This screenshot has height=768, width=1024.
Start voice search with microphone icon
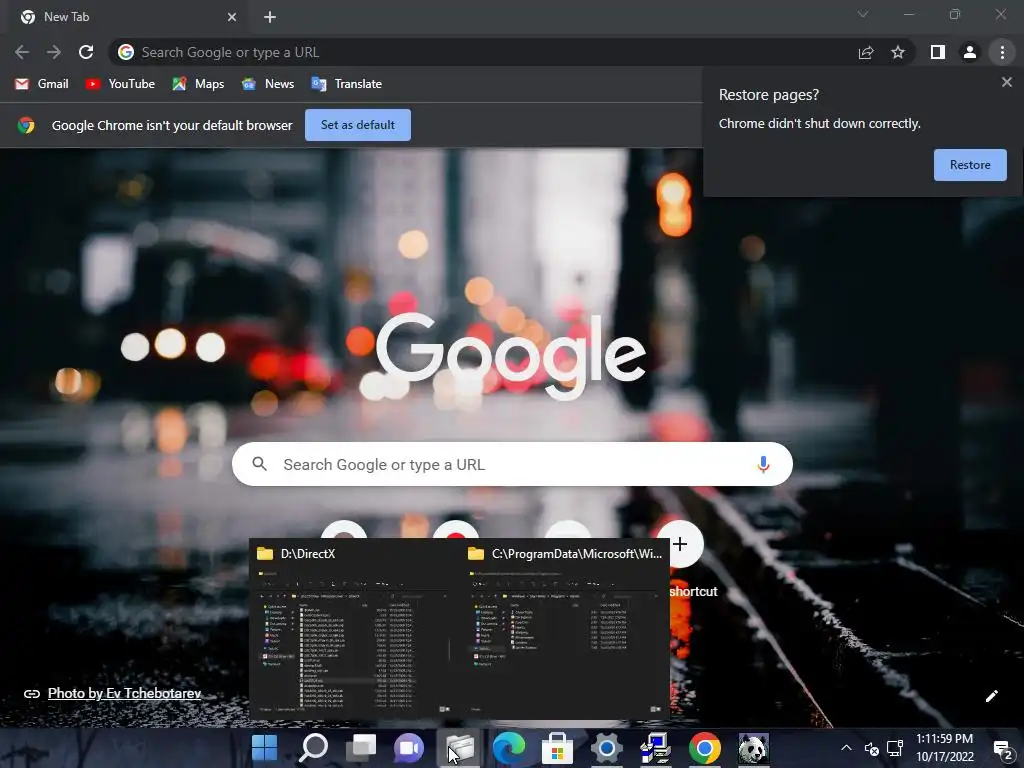pyautogui.click(x=763, y=464)
